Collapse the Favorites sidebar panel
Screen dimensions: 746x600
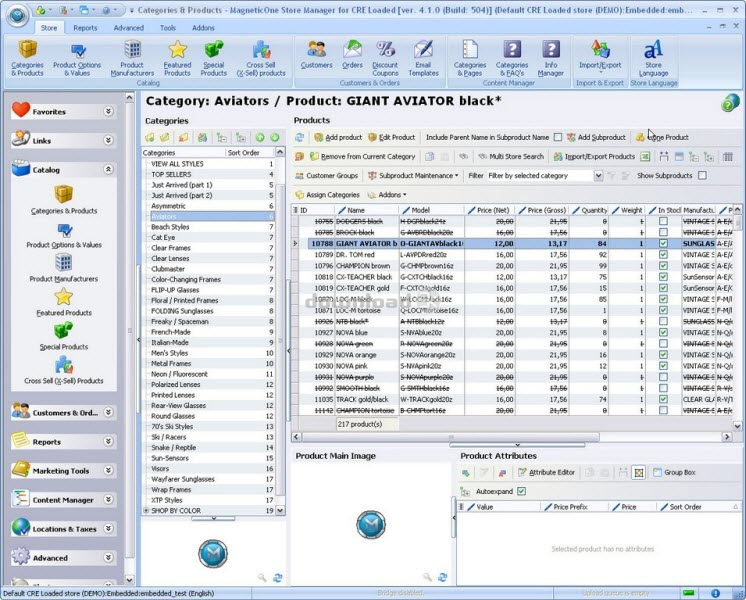[108, 112]
